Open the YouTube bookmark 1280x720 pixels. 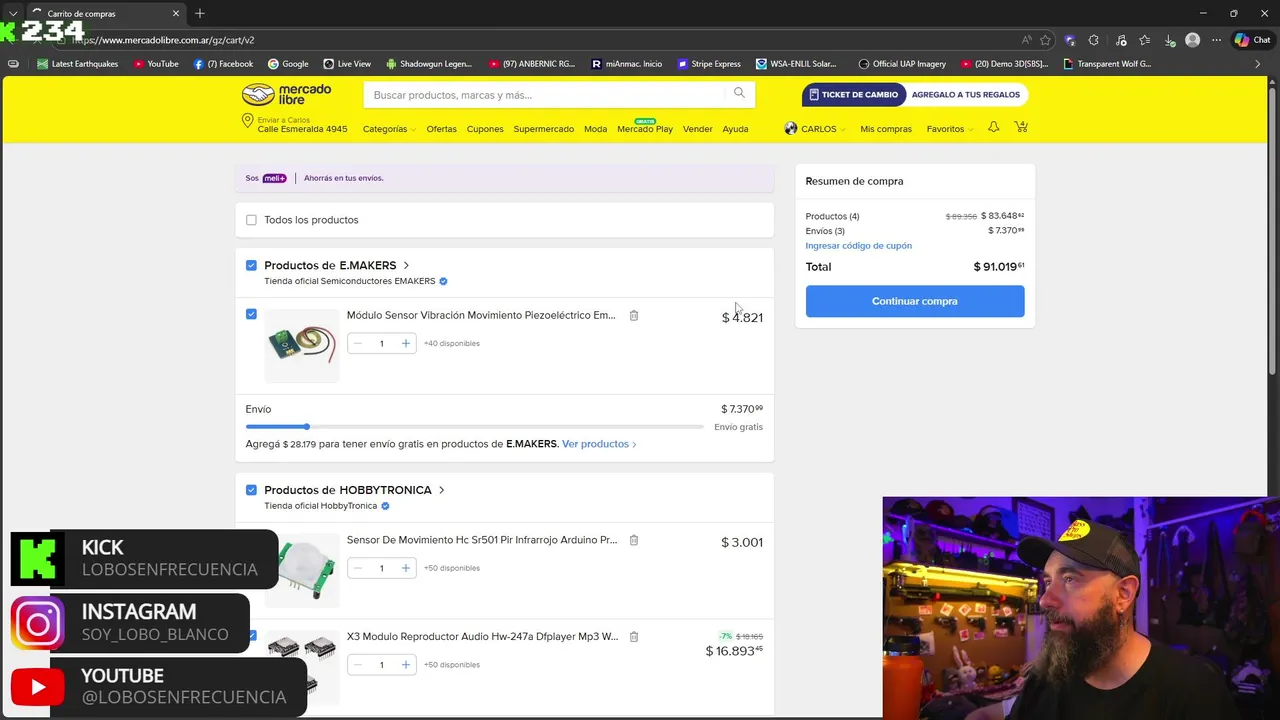156,64
